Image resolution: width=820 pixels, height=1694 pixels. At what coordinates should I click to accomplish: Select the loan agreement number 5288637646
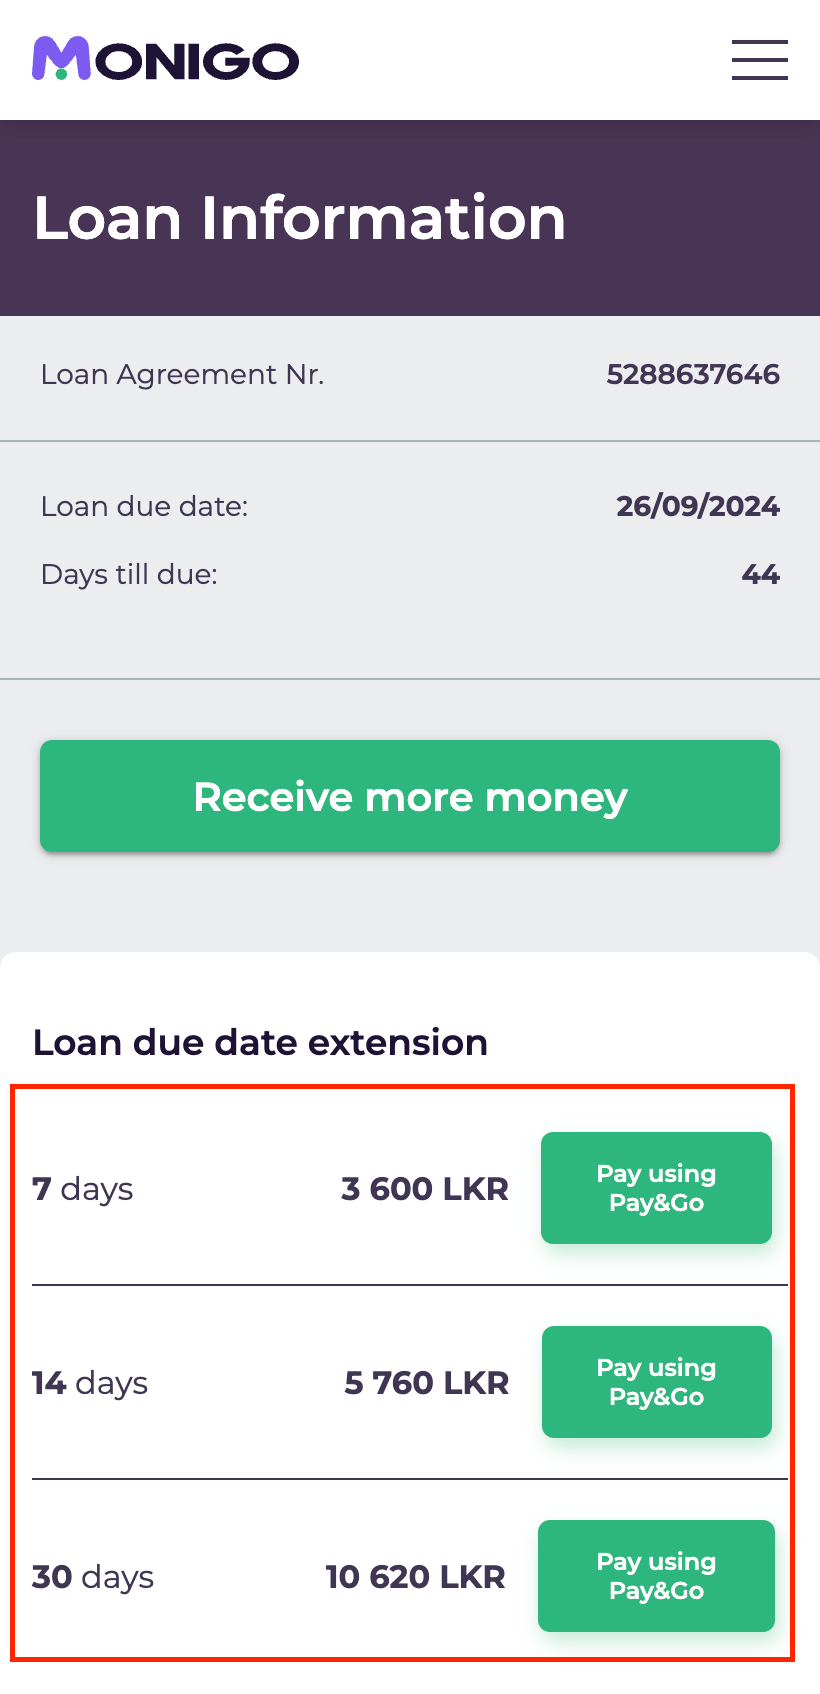point(693,375)
